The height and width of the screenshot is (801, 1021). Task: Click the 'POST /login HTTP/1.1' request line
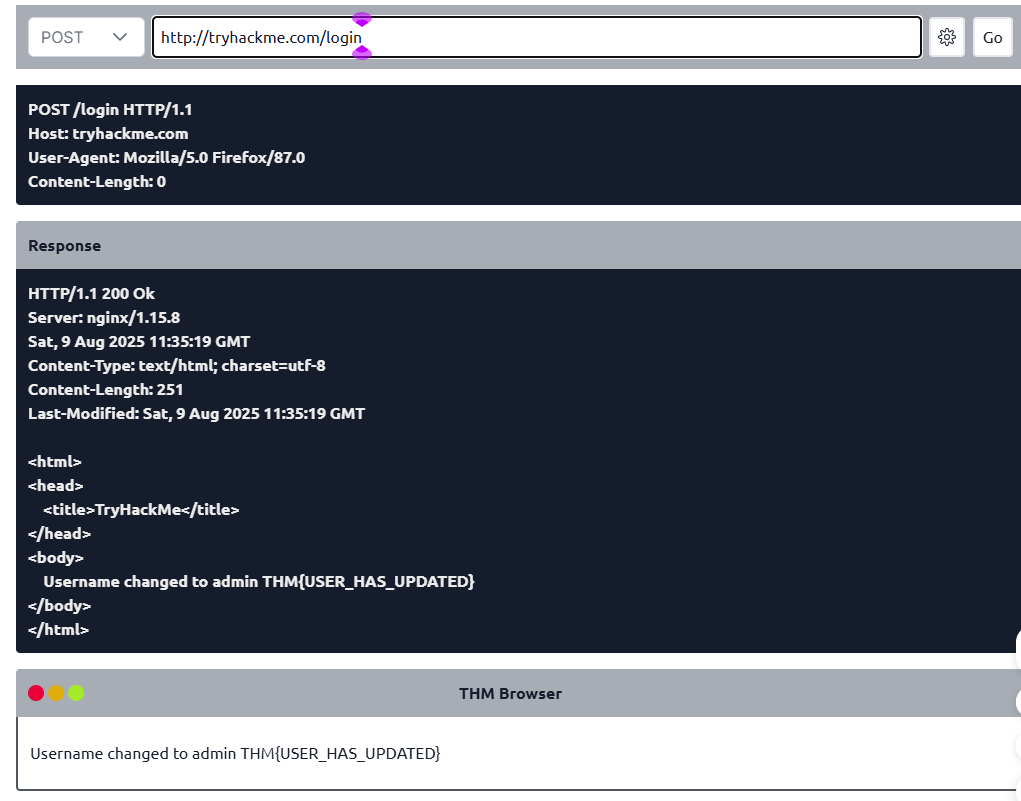click(x=110, y=109)
